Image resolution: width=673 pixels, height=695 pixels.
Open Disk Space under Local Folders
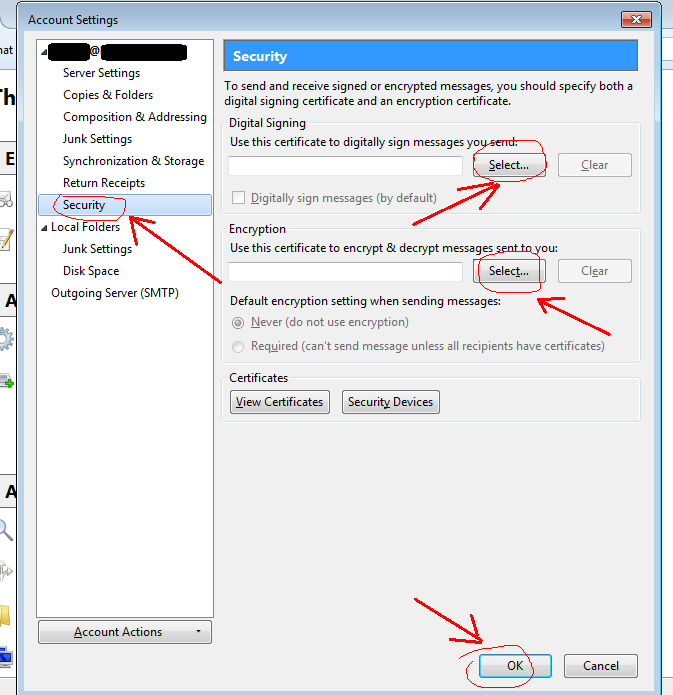point(91,271)
